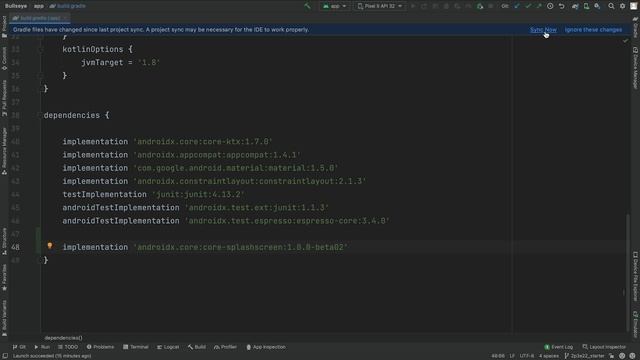Open the Project tool window on left
The height and width of the screenshot is (360, 640).
pos(4,27)
